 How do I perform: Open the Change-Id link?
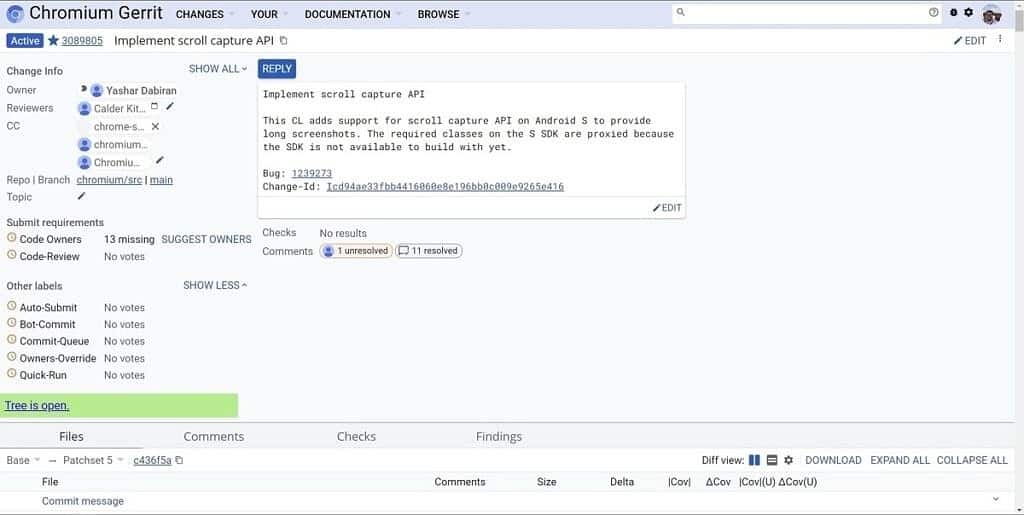click(x=445, y=187)
